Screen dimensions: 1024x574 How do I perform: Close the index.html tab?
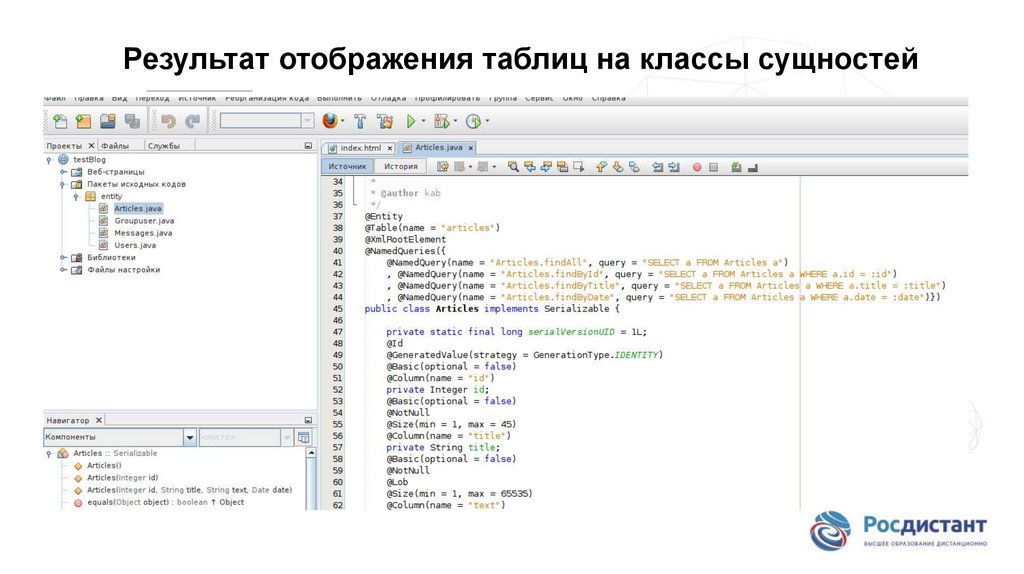click(x=390, y=148)
